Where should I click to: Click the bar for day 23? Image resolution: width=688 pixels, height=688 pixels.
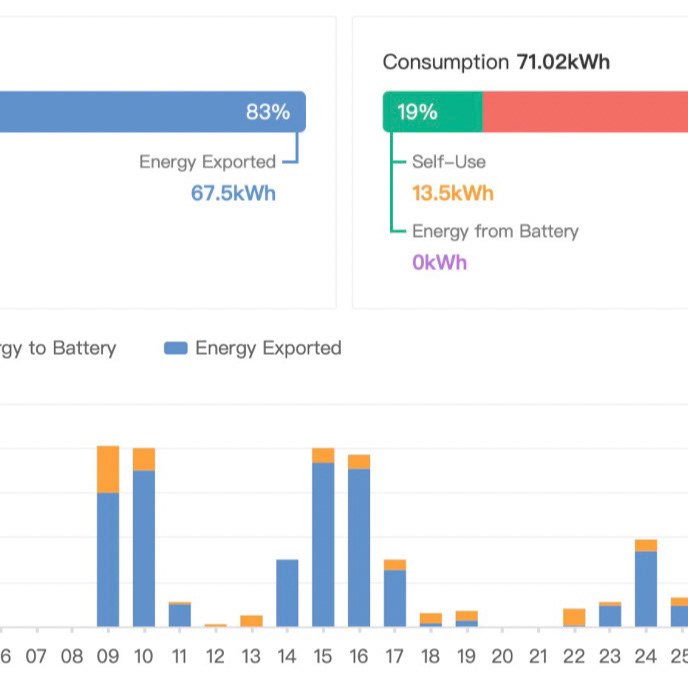point(610,614)
